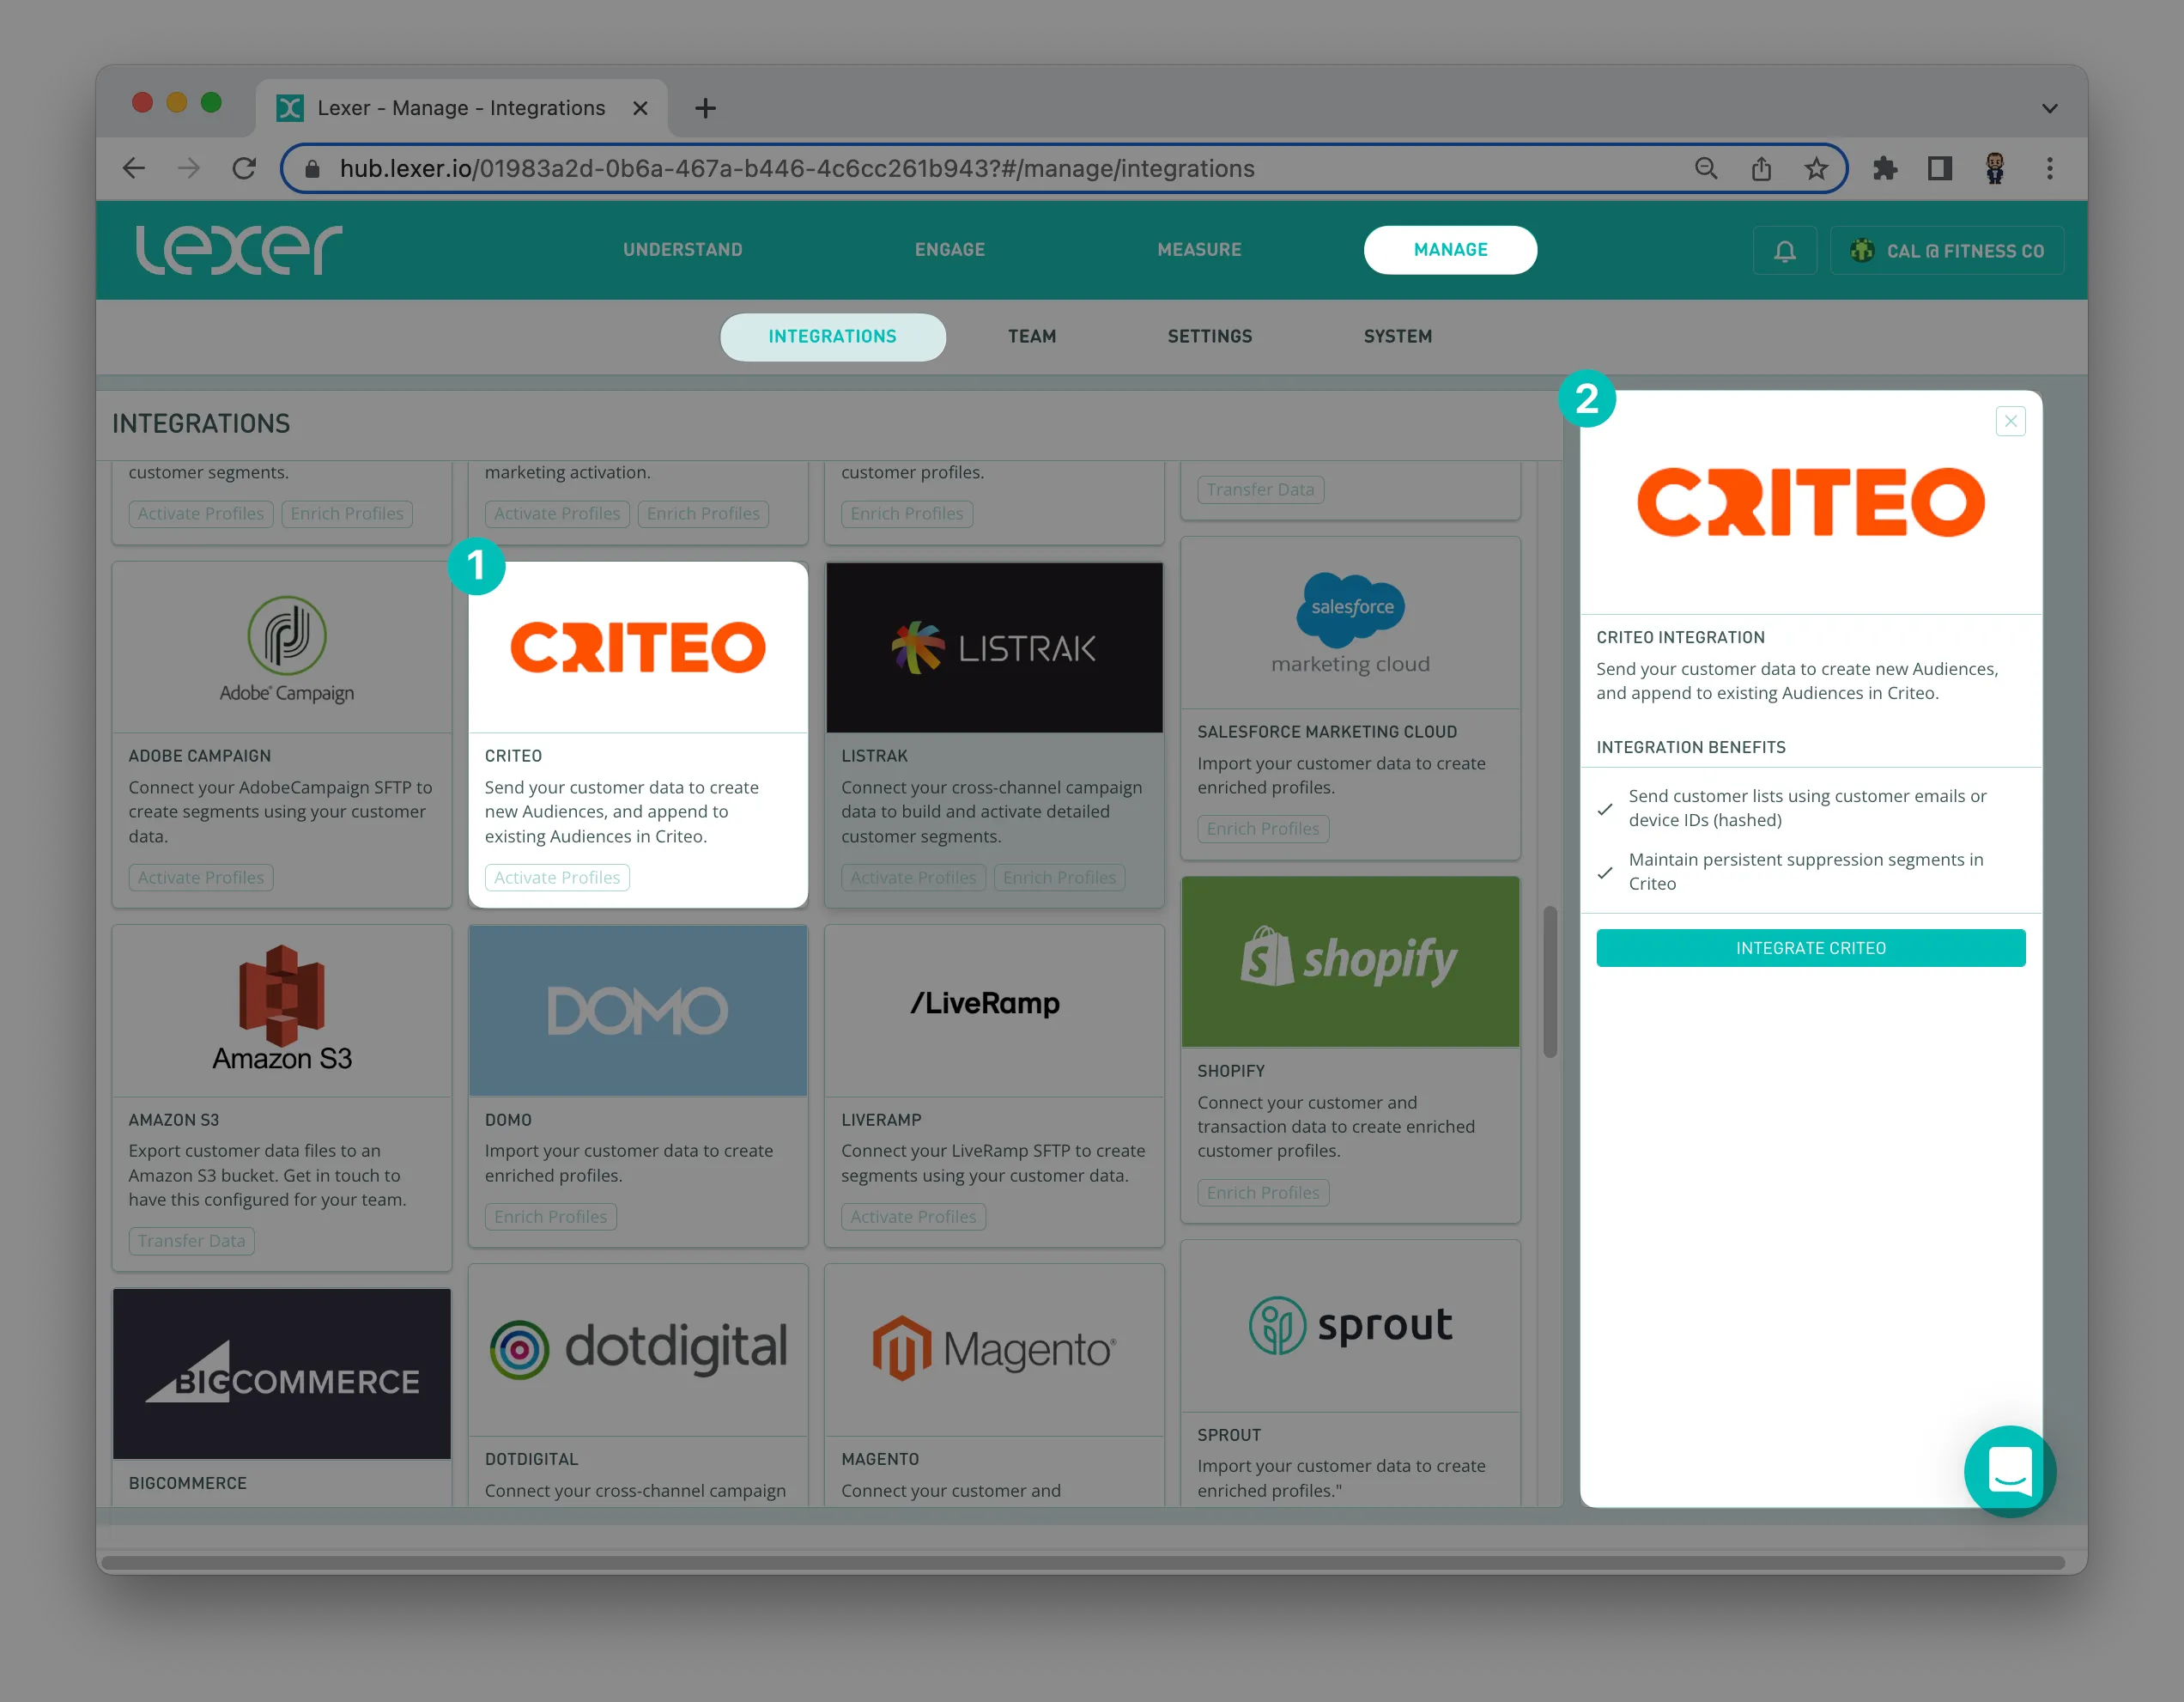The width and height of the screenshot is (2184, 1702).
Task: Close the Criteo integration panel
Action: click(x=2010, y=421)
